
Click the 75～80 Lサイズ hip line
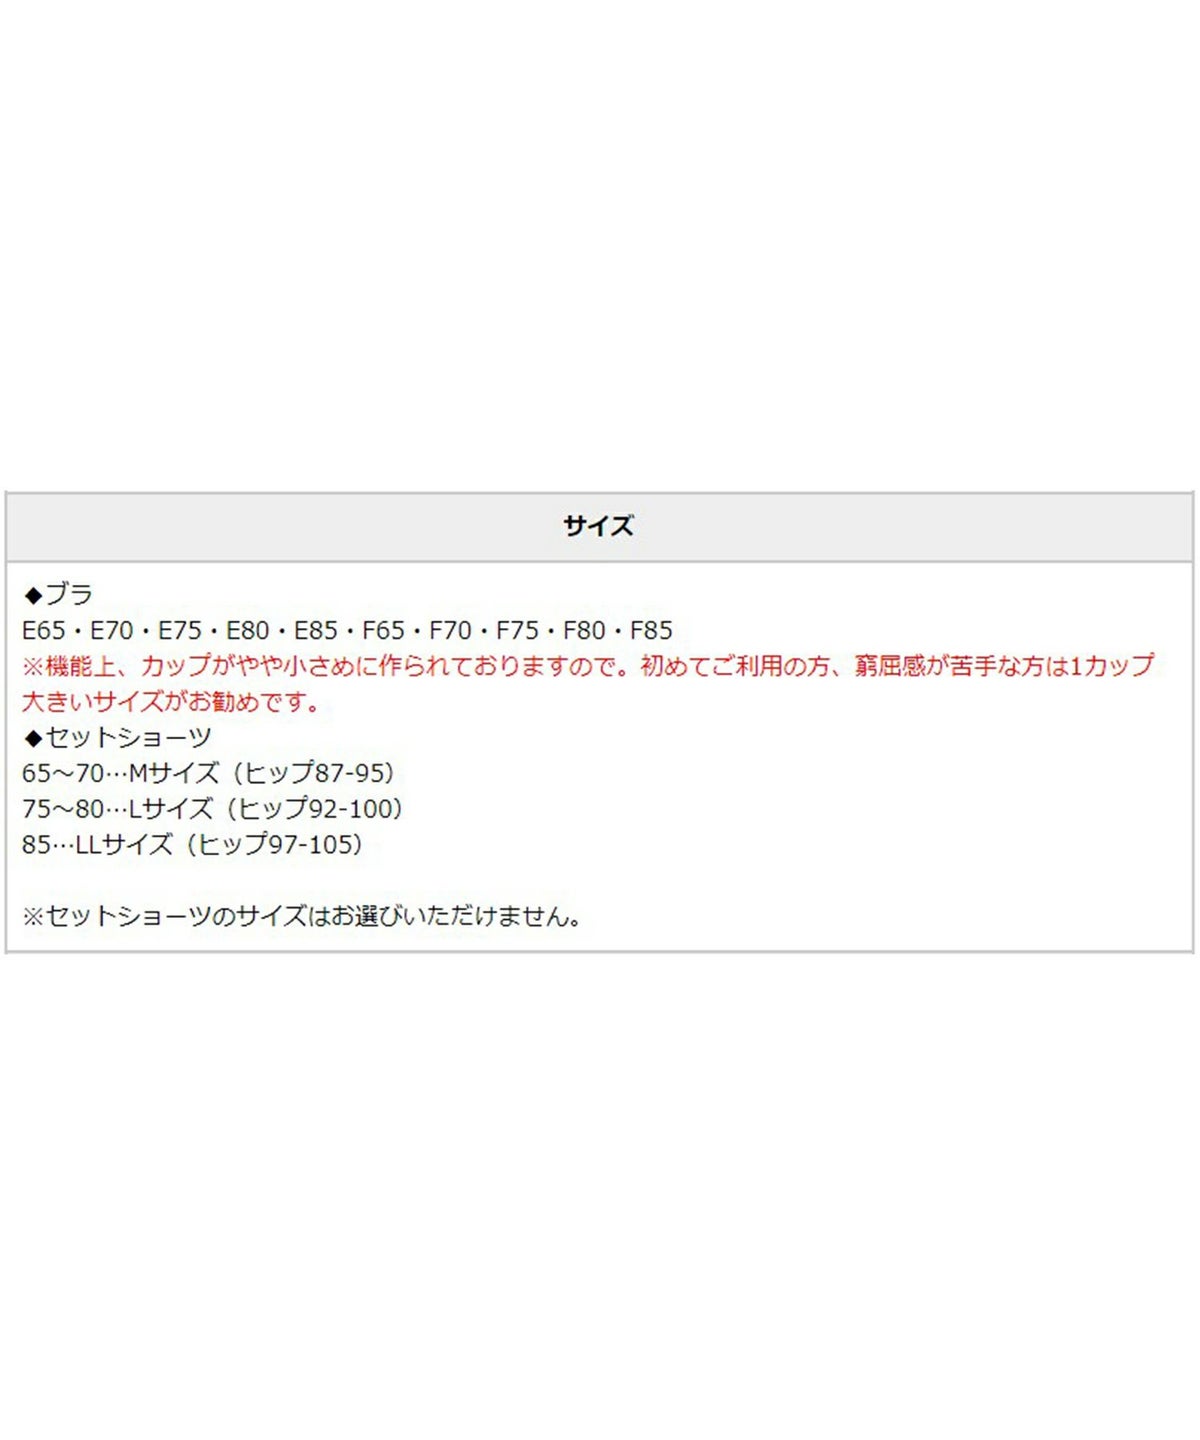(x=213, y=809)
